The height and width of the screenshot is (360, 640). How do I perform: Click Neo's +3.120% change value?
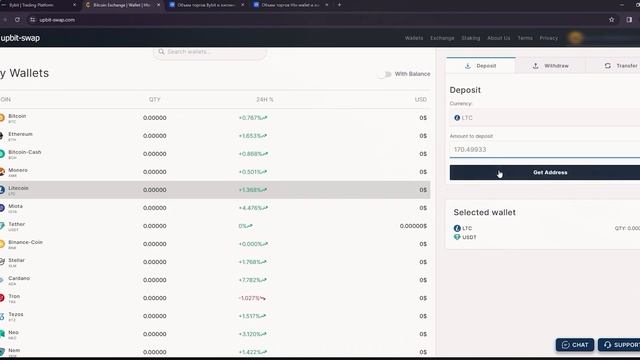point(253,334)
